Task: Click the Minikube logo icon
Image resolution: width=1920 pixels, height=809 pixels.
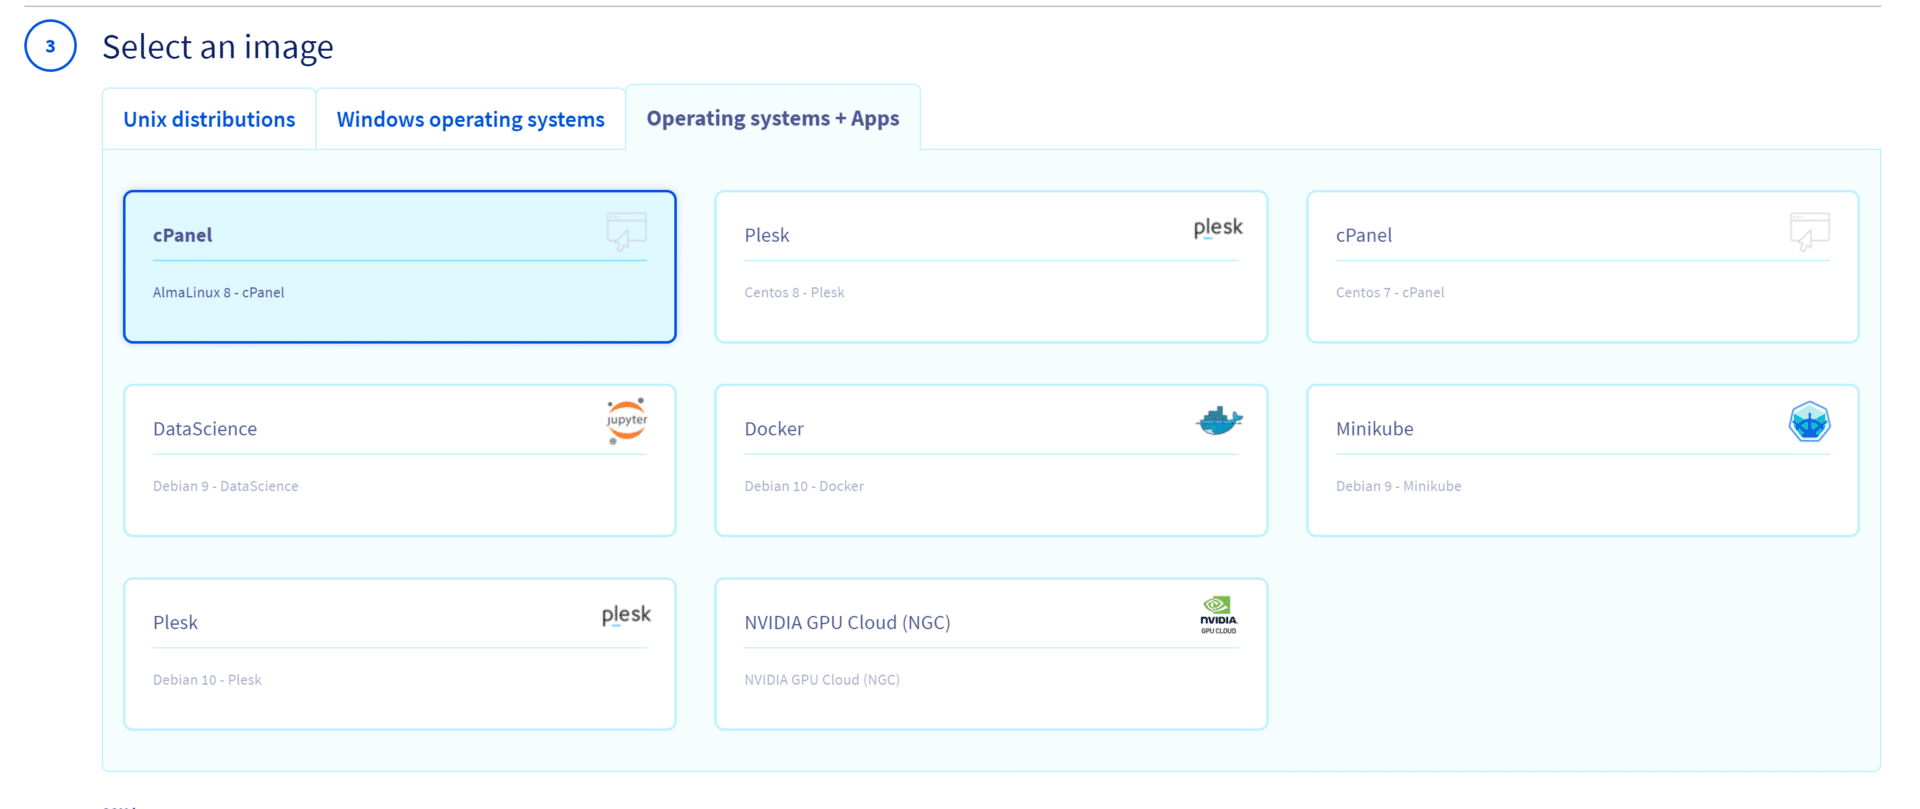Action: (1810, 422)
